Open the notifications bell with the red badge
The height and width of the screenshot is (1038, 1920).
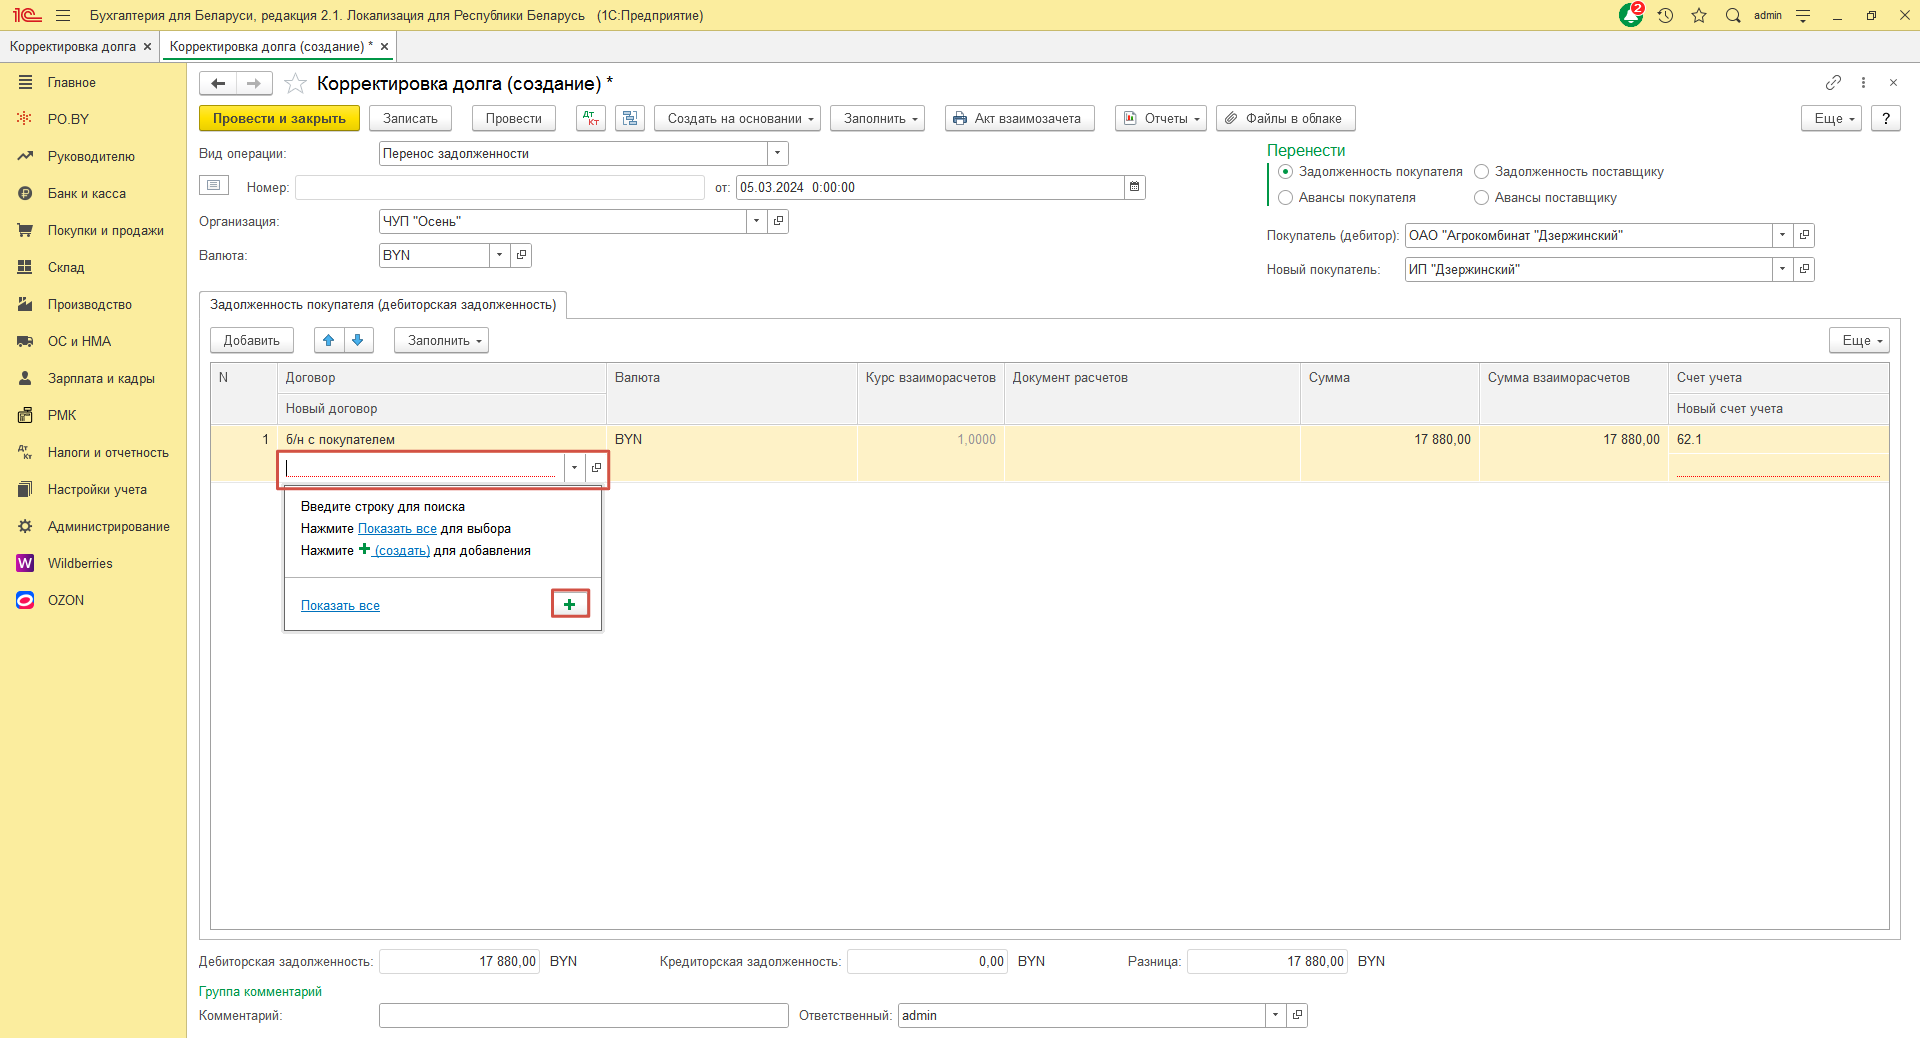pyautogui.click(x=1631, y=15)
